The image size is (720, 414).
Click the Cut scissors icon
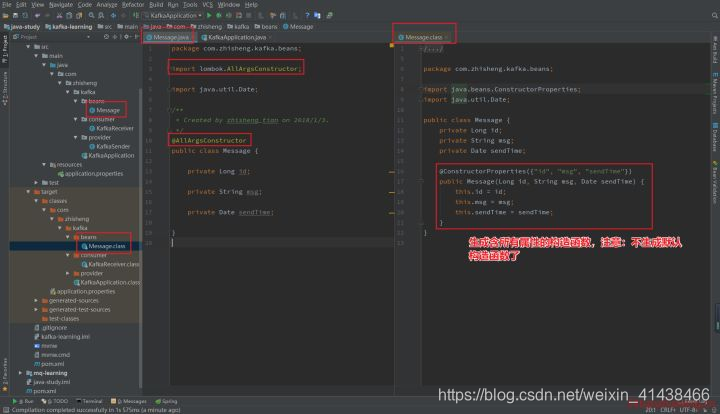[x=59, y=16]
